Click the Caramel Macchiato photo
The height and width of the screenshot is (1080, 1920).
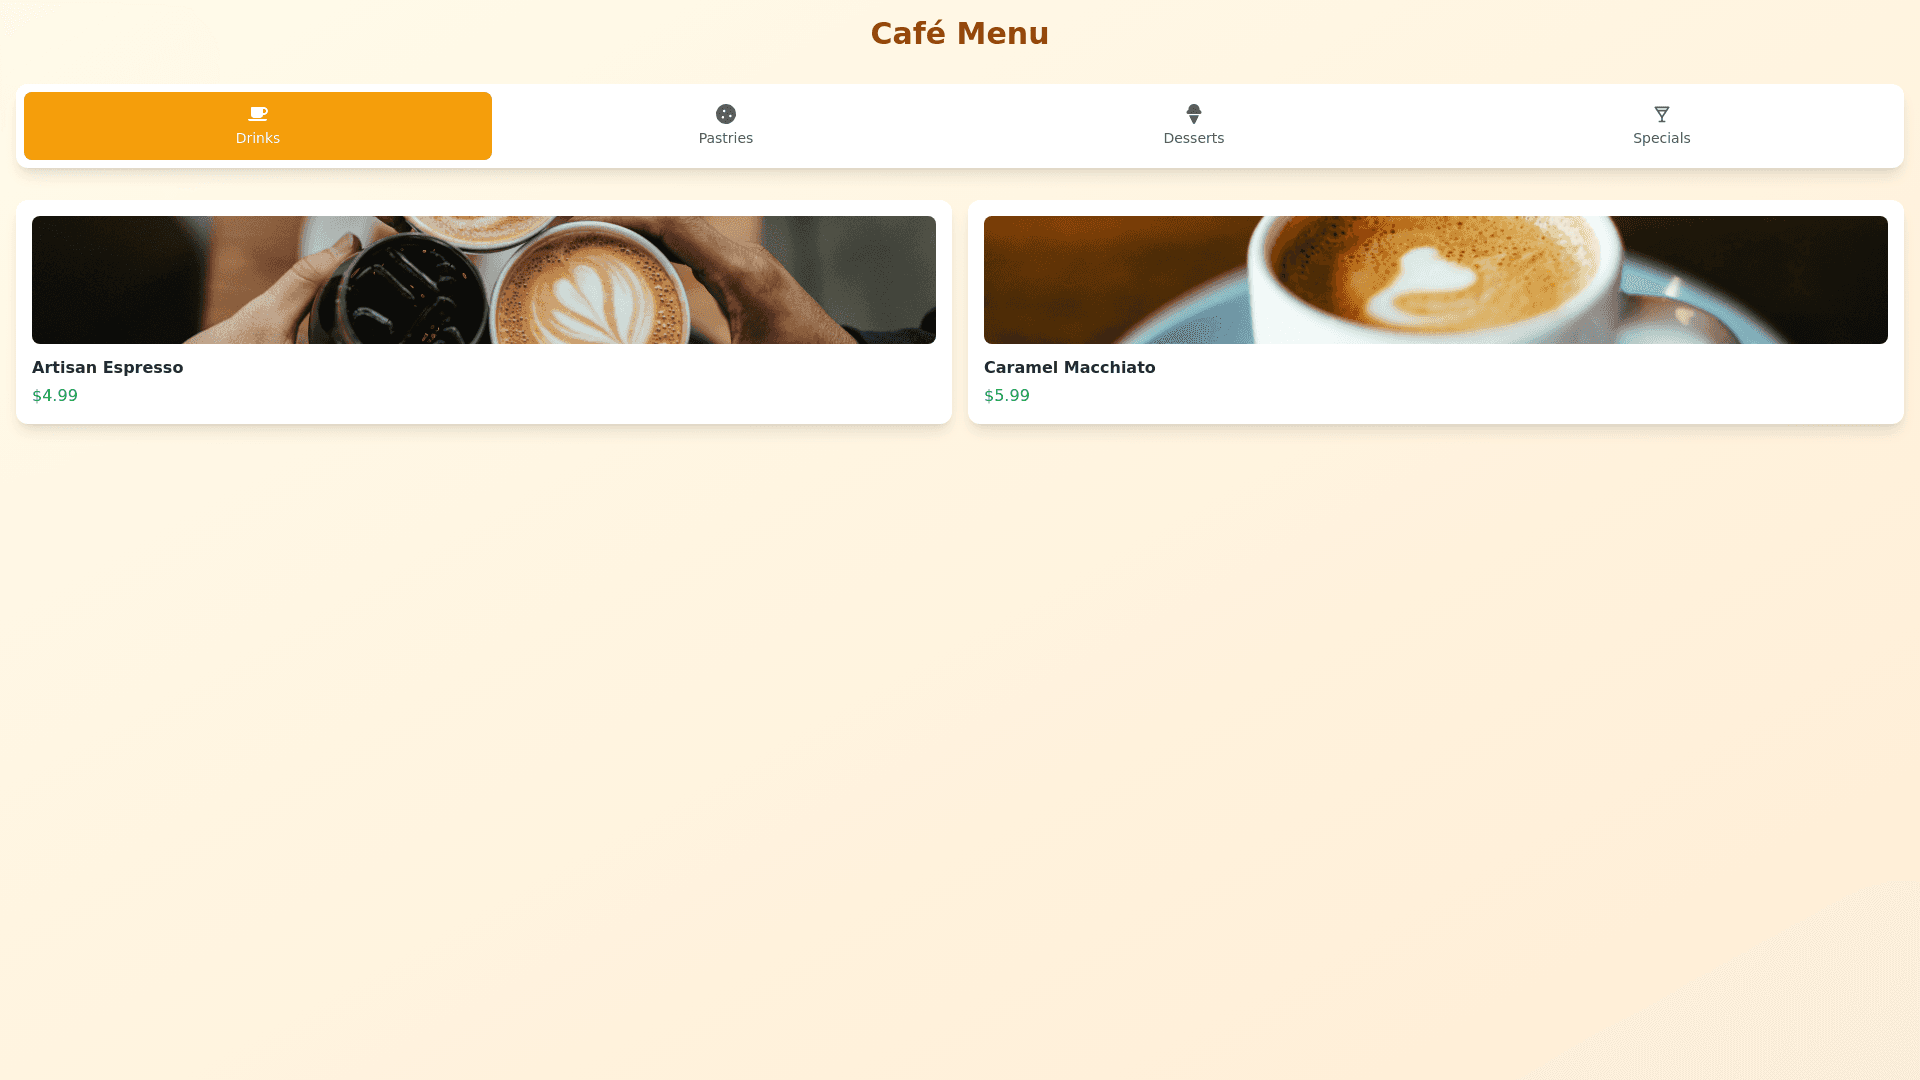[1436, 280]
